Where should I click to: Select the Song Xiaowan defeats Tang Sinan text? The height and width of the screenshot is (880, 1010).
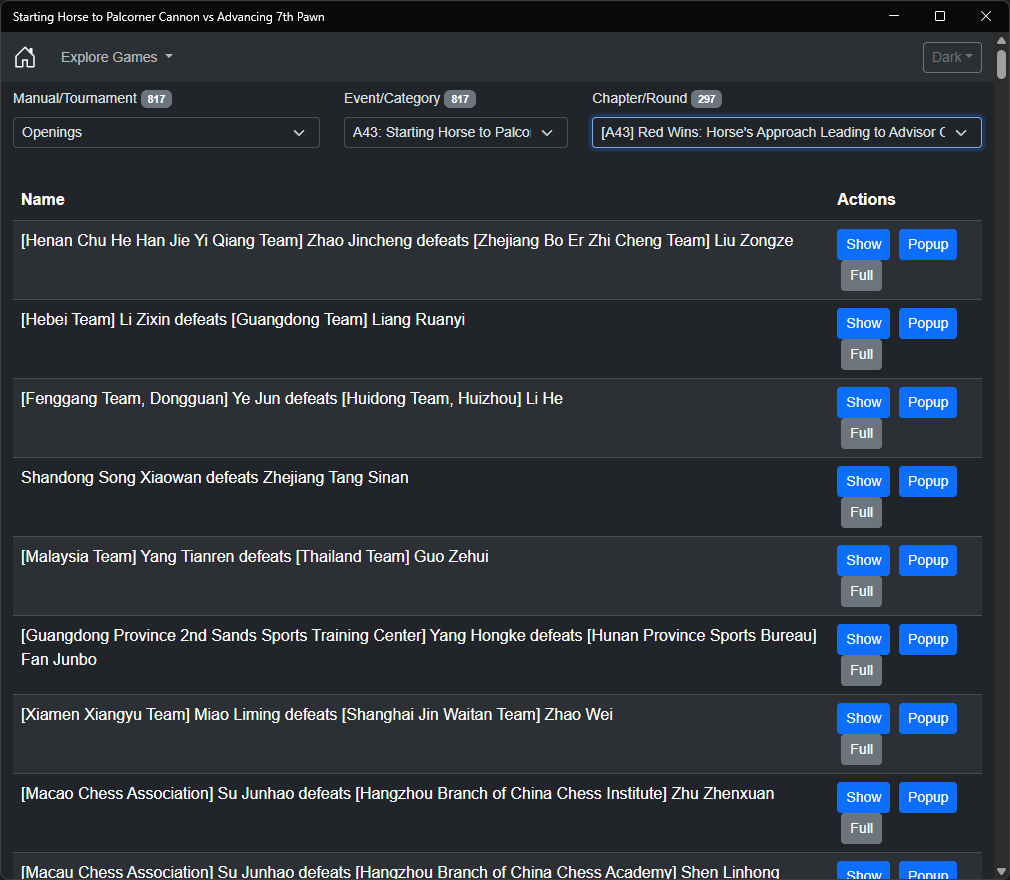pos(214,478)
